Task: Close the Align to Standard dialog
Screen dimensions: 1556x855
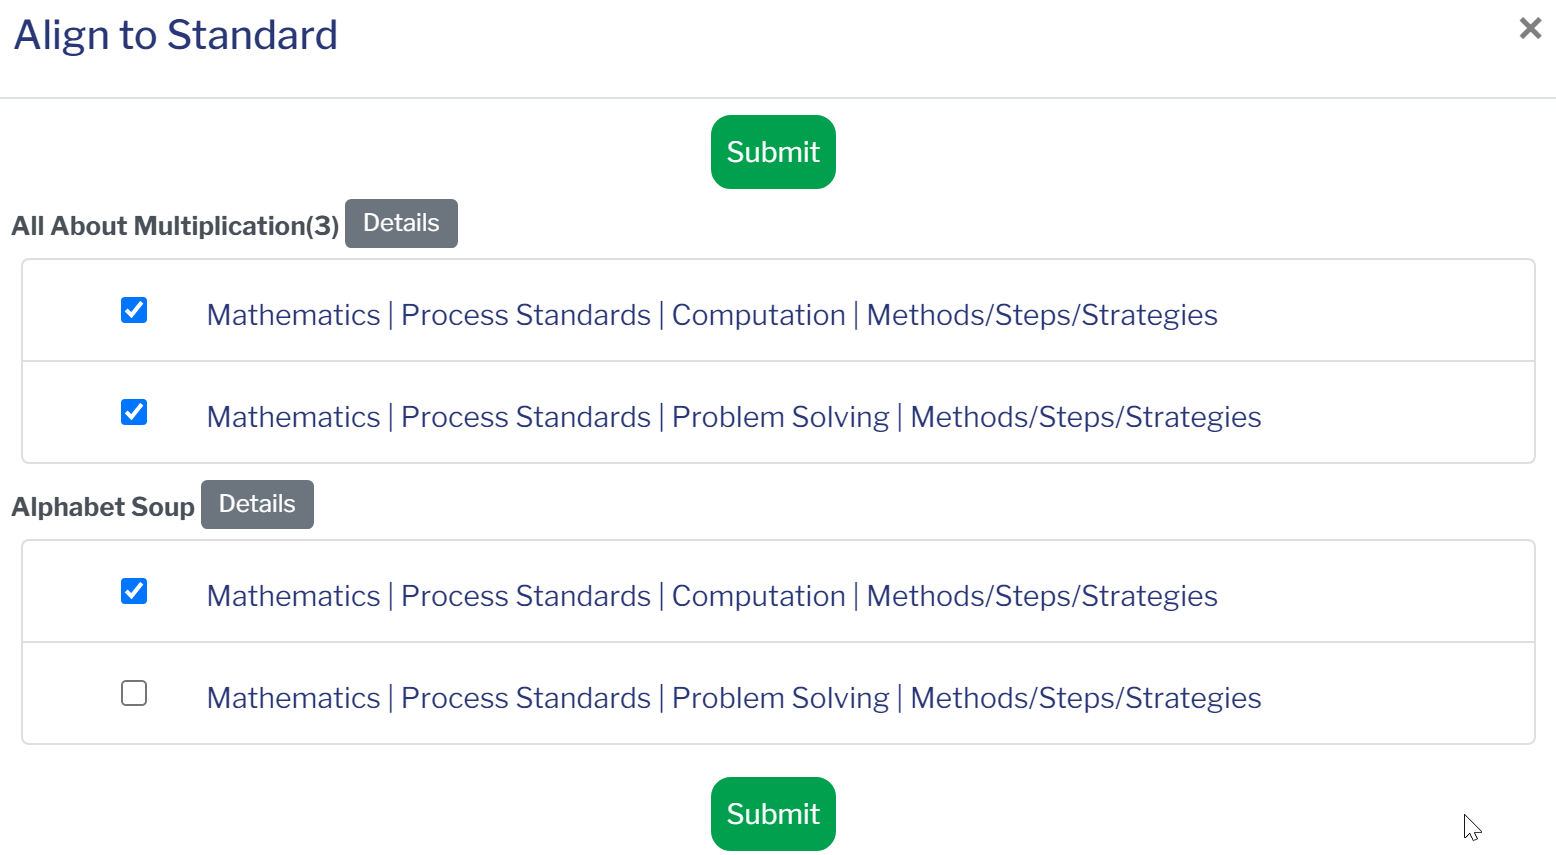Action: [1529, 28]
